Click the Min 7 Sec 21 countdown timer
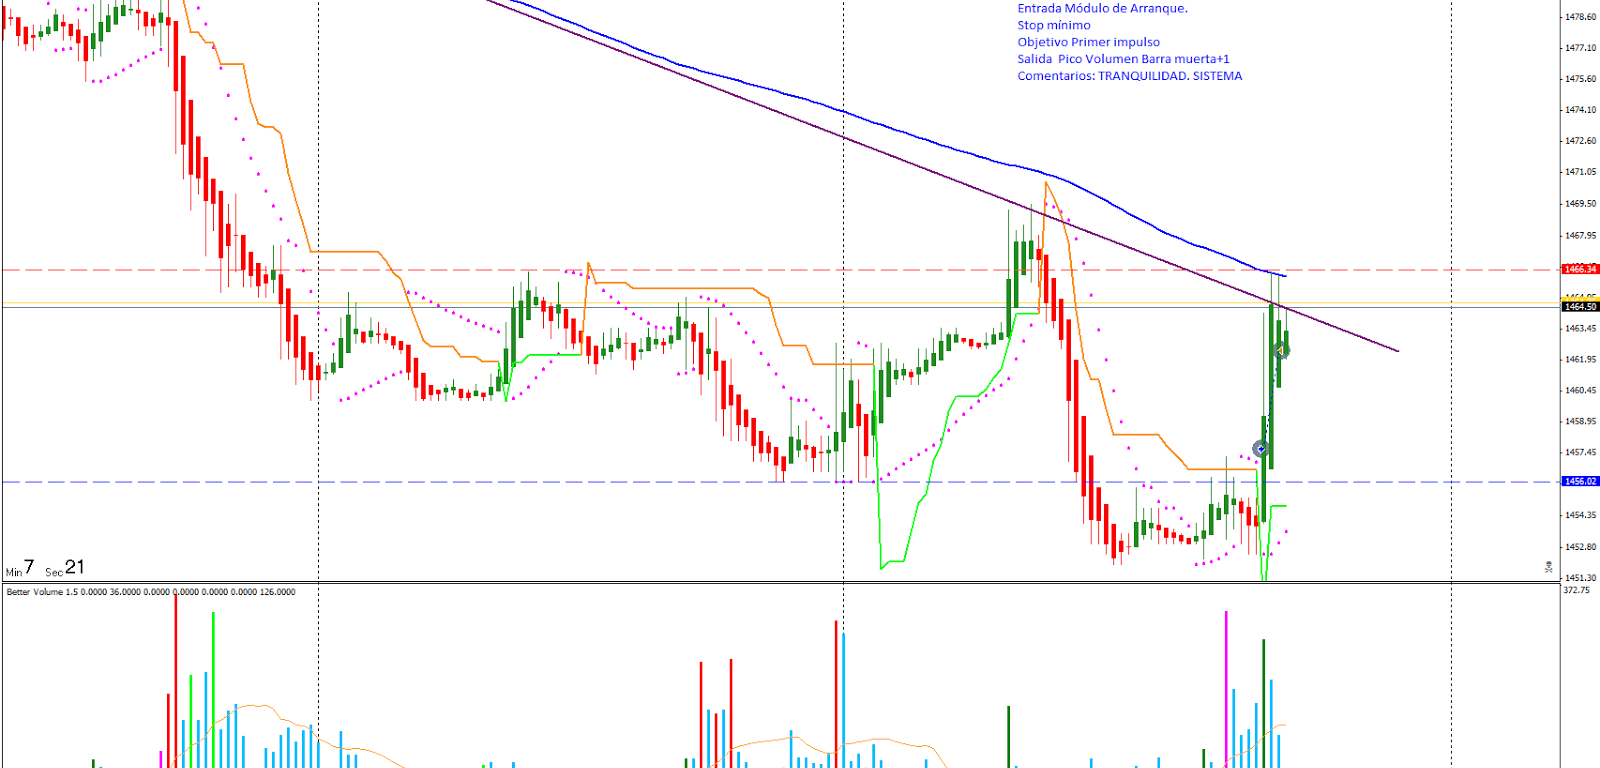Image resolution: width=1600 pixels, height=768 pixels. pyautogui.click(x=45, y=568)
